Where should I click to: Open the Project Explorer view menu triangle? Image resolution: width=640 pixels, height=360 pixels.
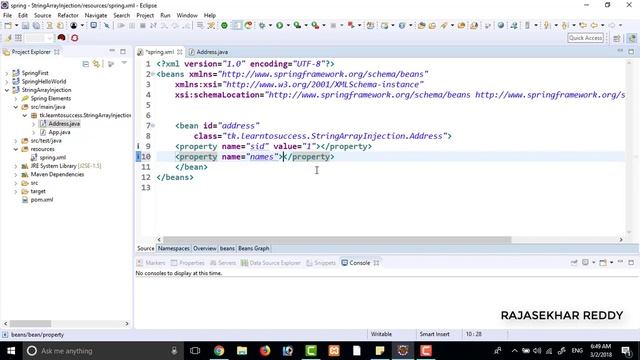click(x=124, y=63)
